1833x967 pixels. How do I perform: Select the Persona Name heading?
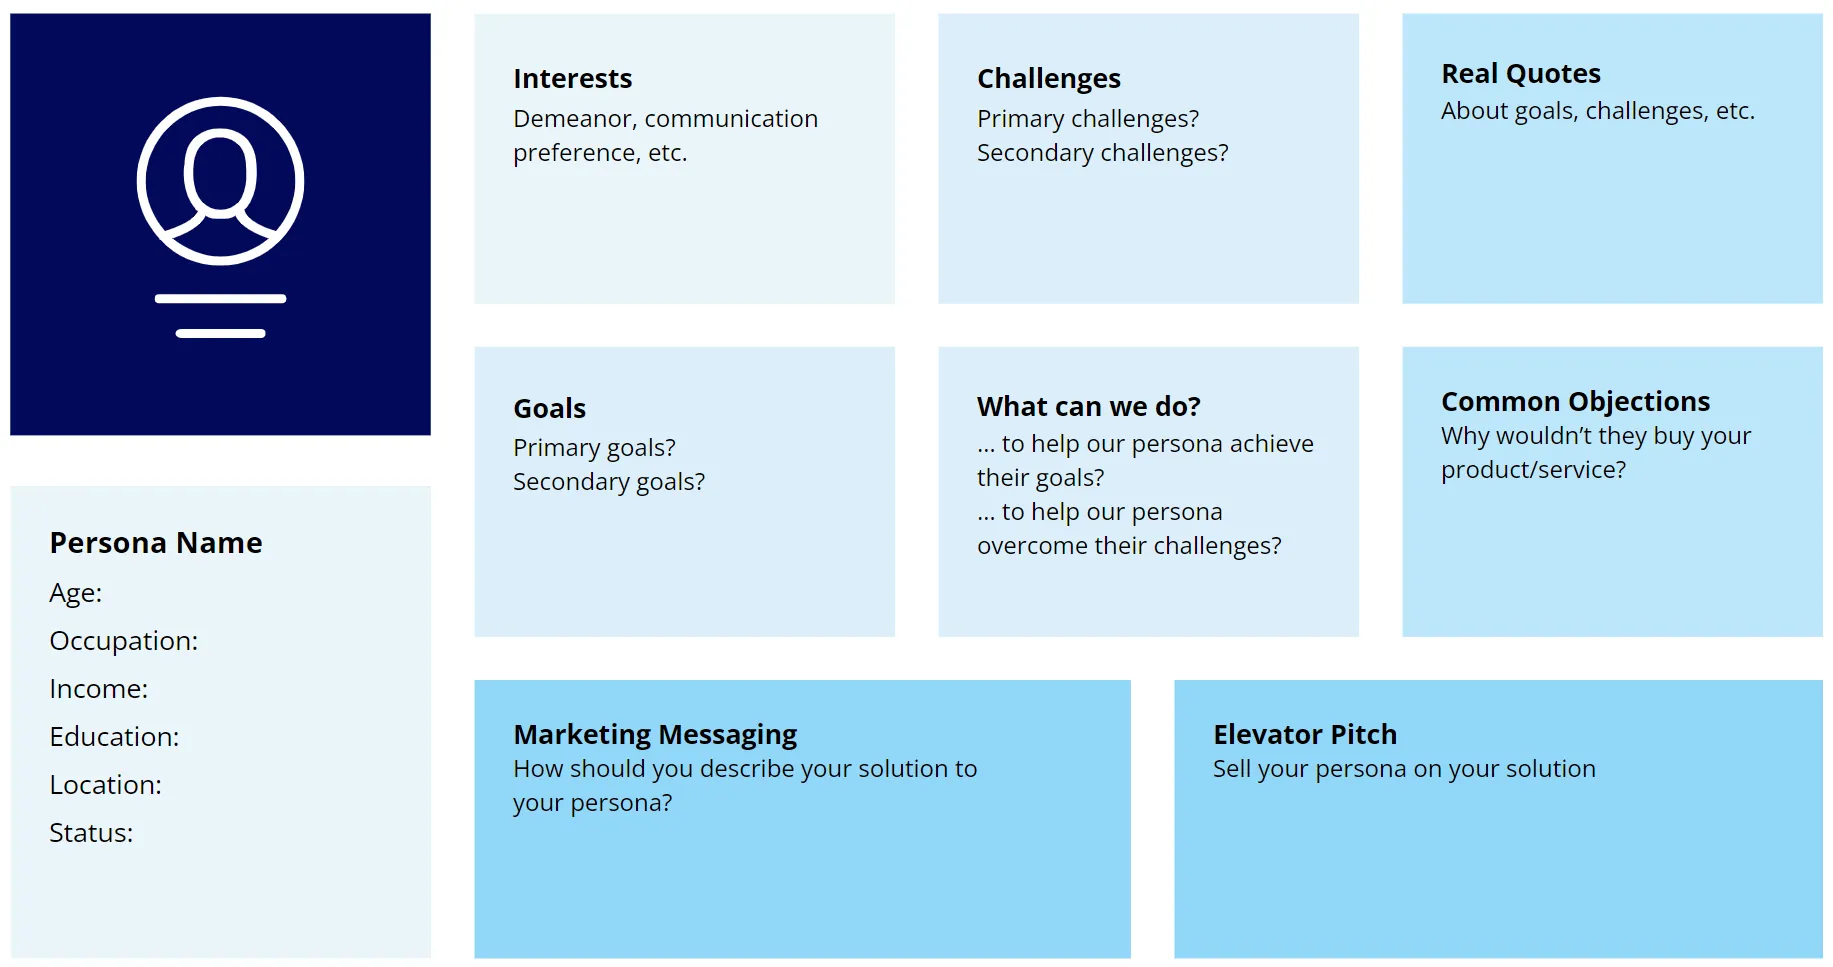pos(156,543)
